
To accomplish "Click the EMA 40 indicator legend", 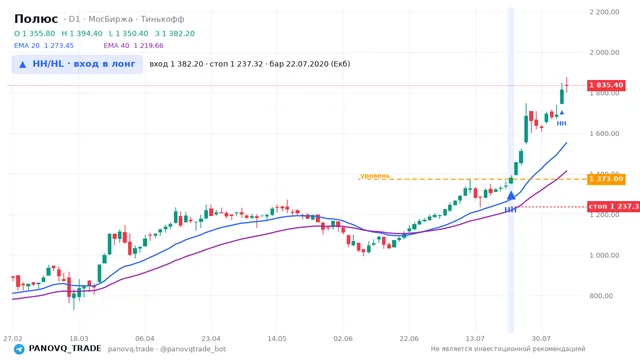I will point(133,46).
